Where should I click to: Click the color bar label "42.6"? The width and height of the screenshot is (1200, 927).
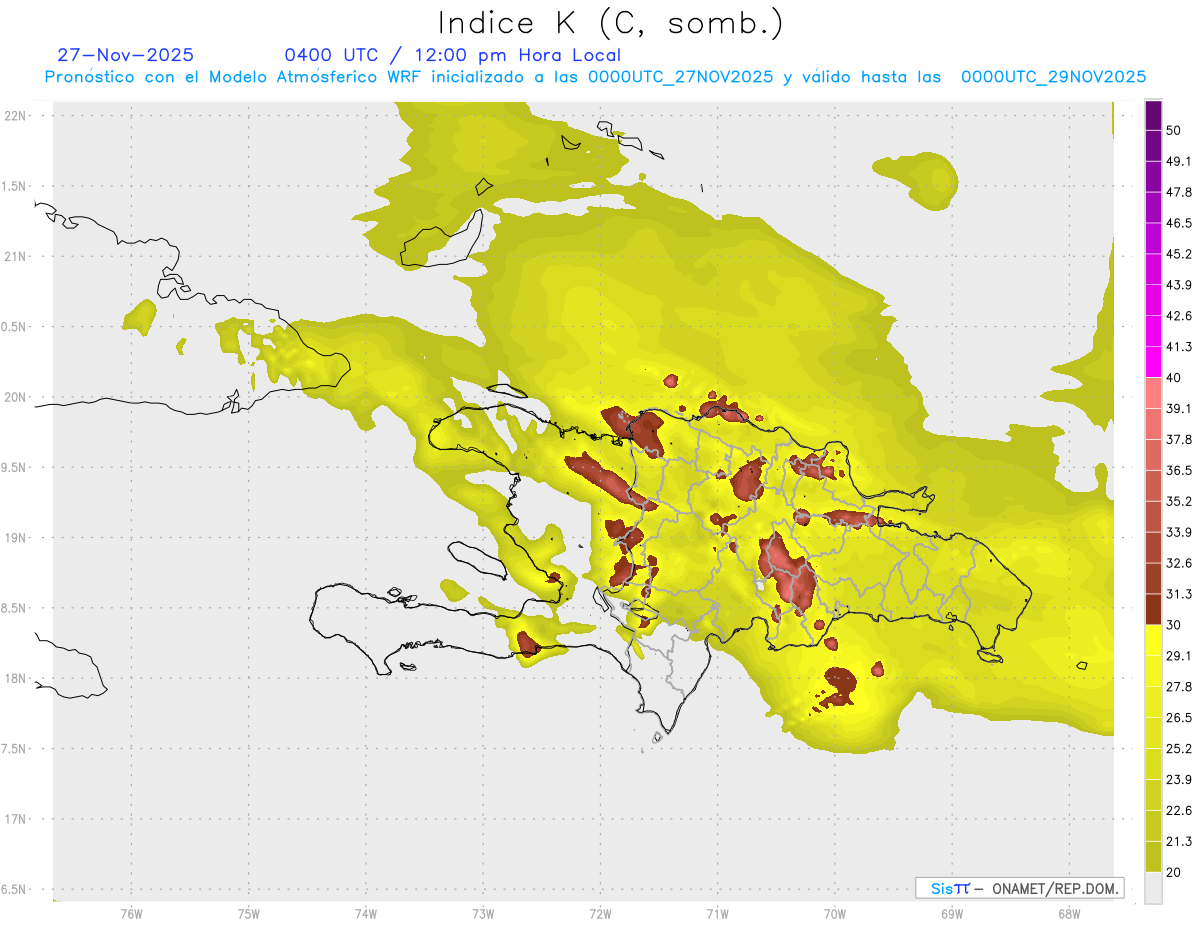pos(1178,316)
